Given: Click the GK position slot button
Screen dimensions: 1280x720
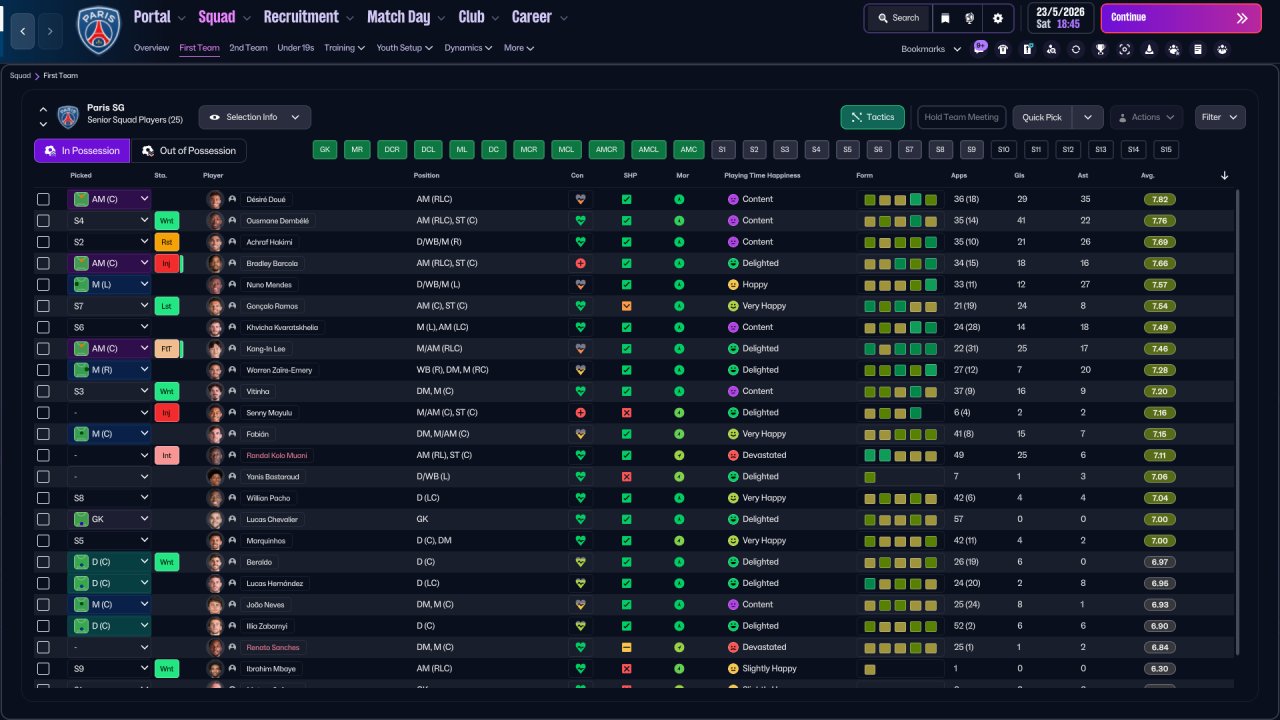Looking at the screenshot, I should pyautogui.click(x=324, y=150).
